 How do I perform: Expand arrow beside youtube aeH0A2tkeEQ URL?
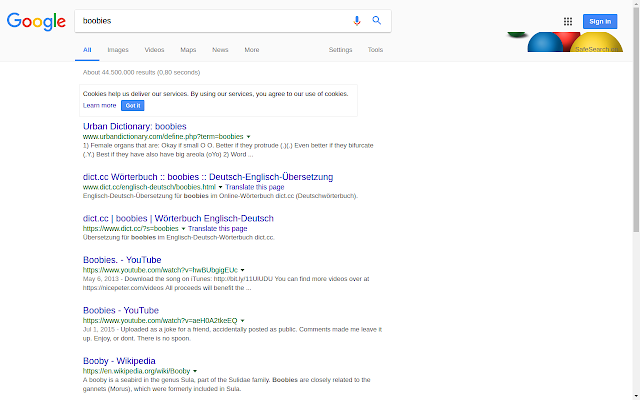coord(242,321)
